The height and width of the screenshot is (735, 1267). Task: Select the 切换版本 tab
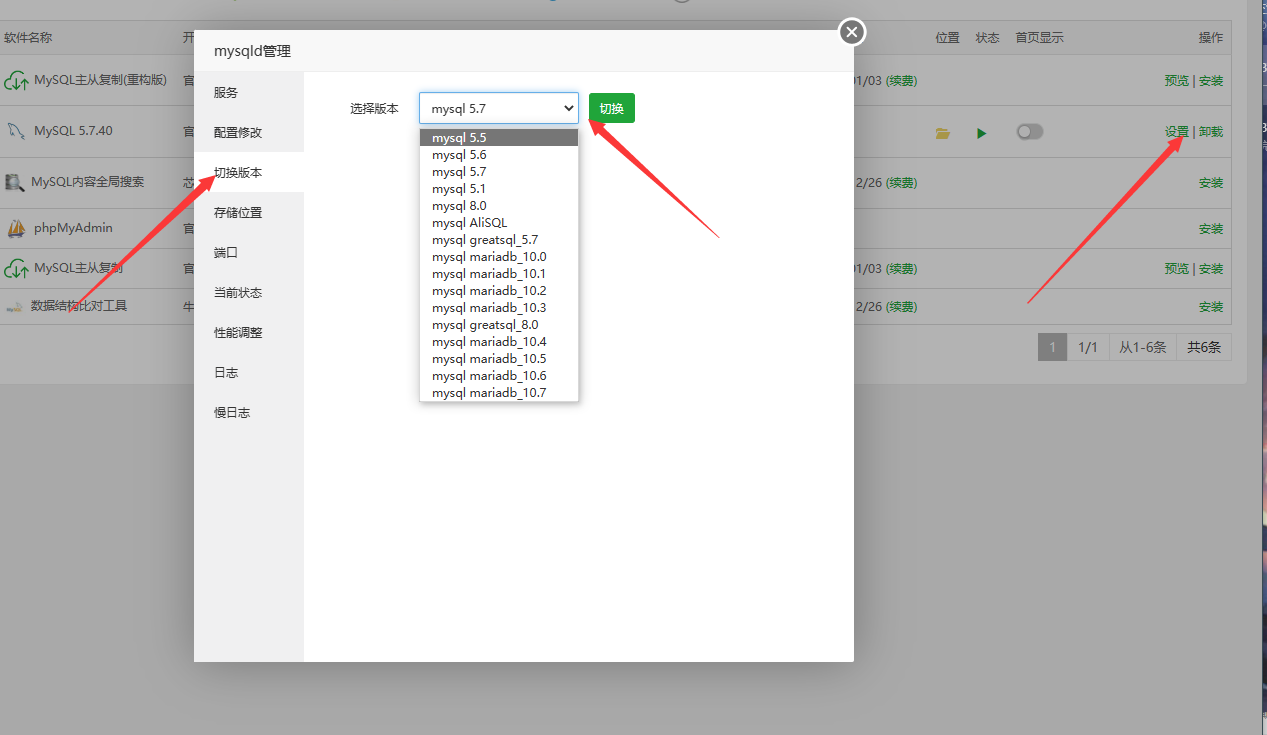tap(249, 172)
